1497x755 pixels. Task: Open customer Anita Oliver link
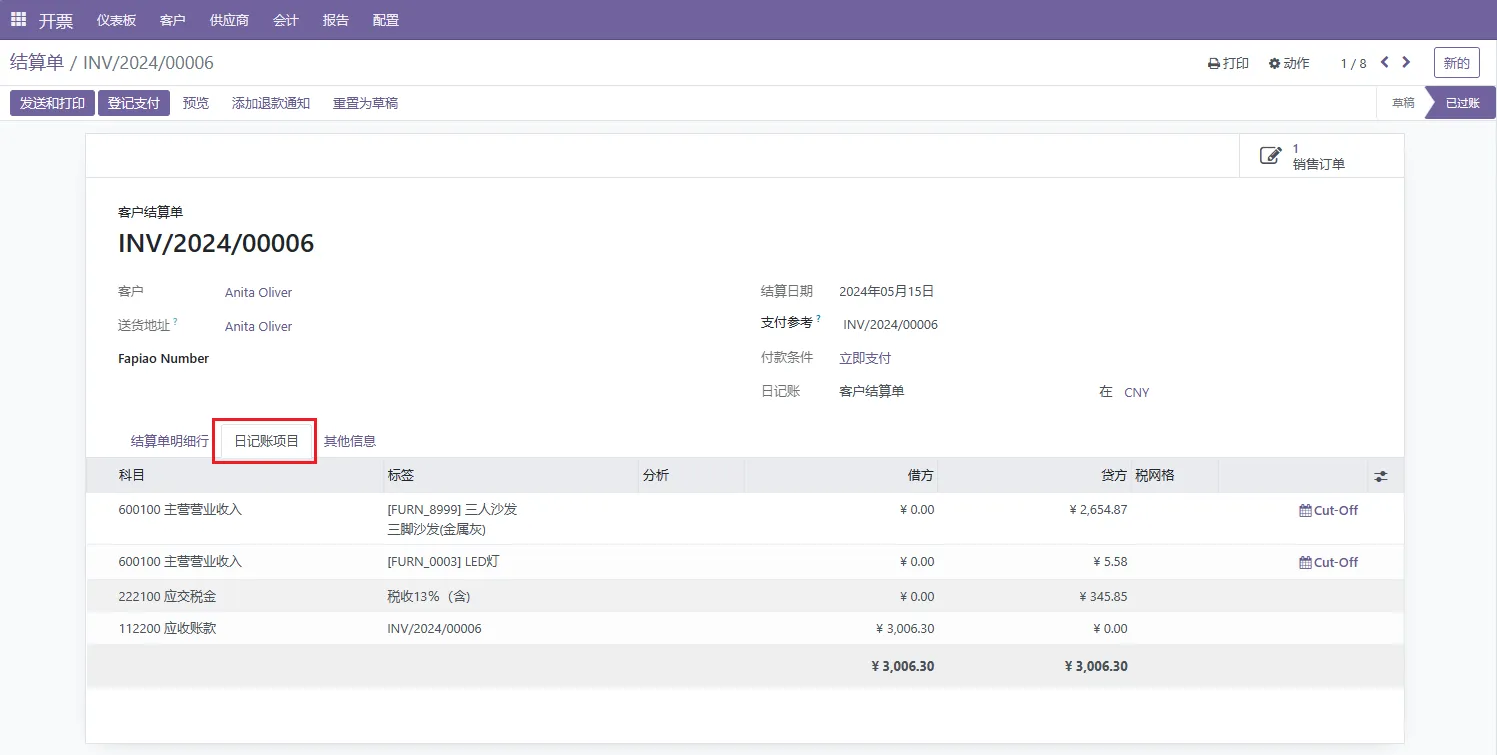pos(258,293)
